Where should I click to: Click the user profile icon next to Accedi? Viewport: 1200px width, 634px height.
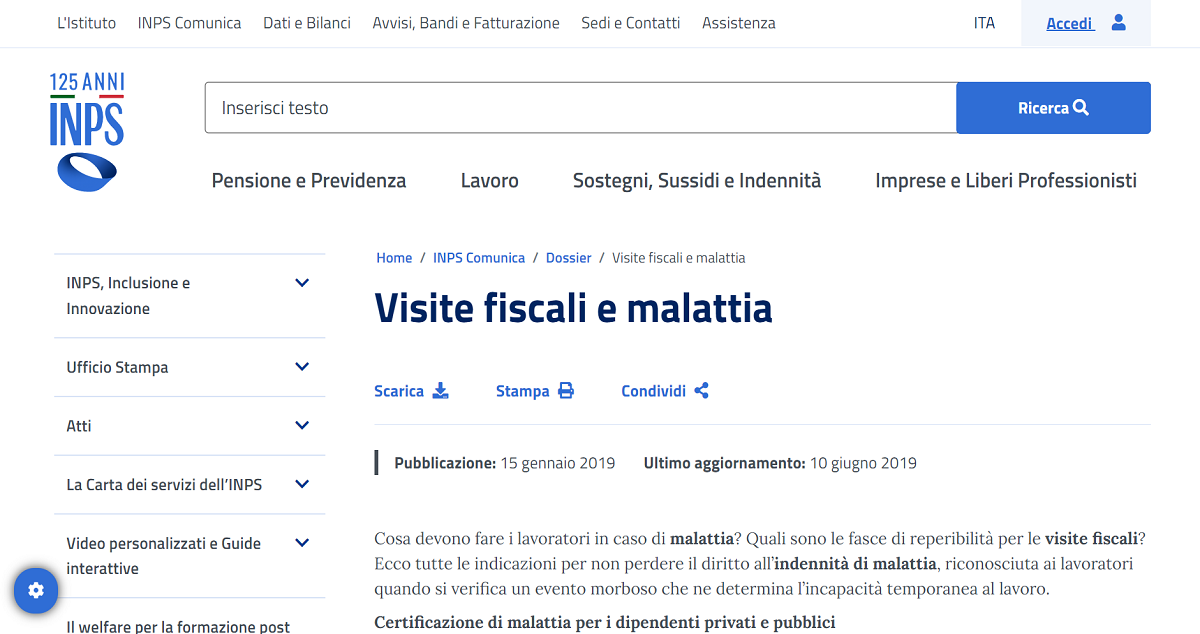coord(1118,23)
